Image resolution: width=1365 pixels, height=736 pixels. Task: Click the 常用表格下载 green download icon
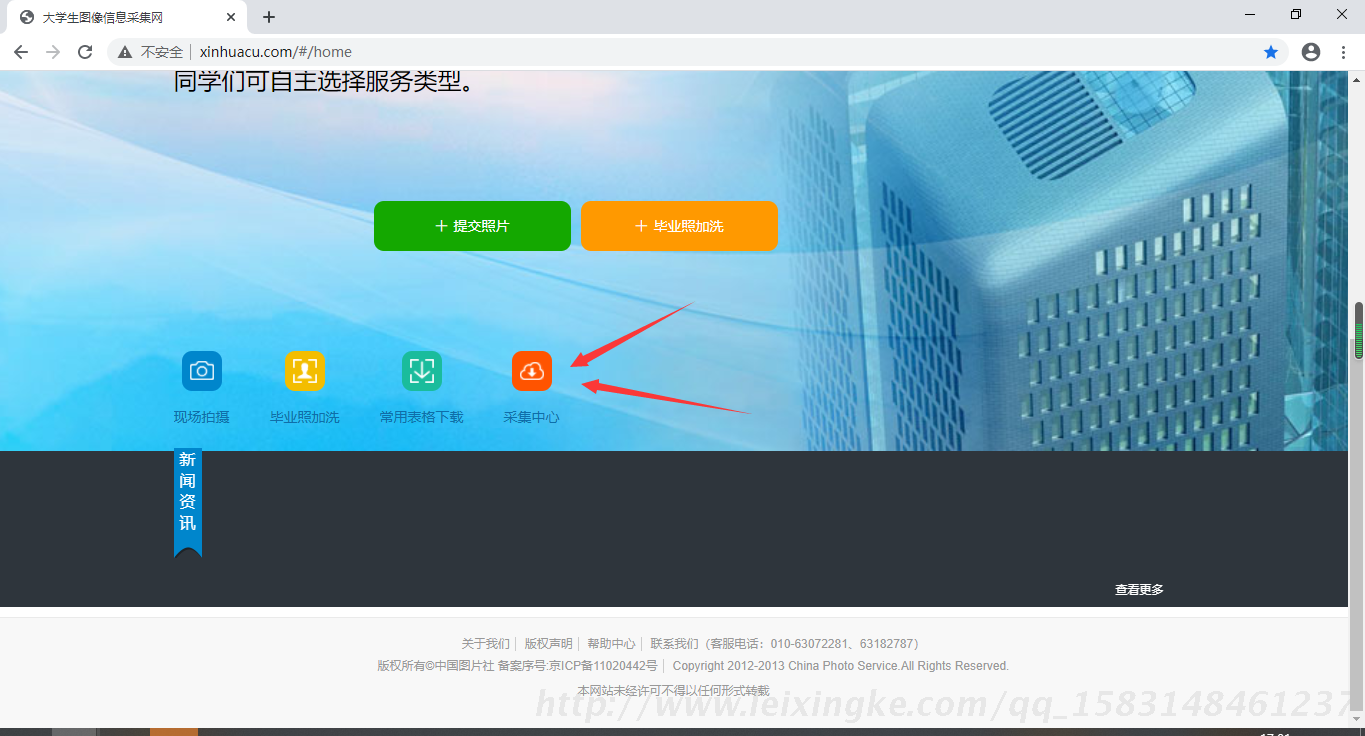click(x=422, y=371)
